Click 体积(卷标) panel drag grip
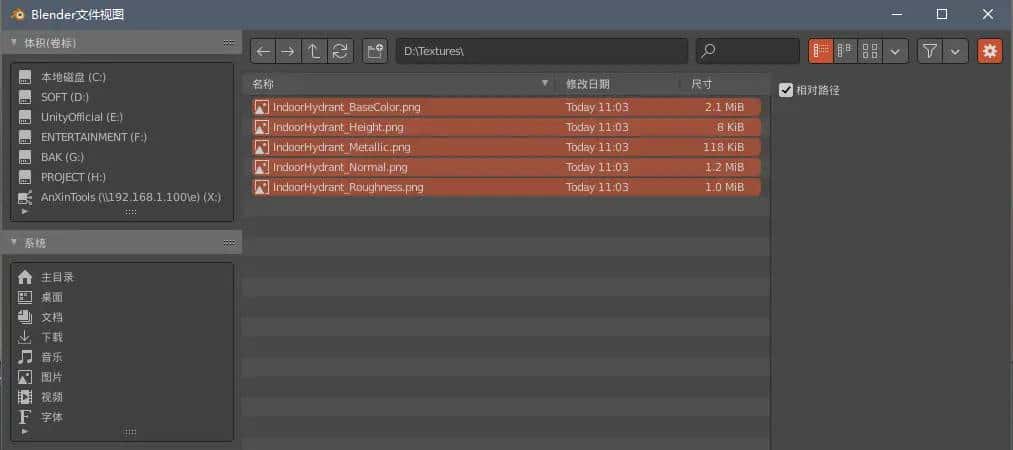 (x=229, y=43)
